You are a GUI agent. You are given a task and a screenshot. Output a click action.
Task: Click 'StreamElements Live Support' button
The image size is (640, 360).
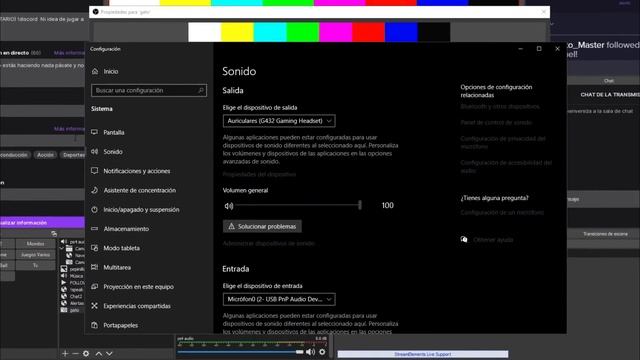coord(423,354)
